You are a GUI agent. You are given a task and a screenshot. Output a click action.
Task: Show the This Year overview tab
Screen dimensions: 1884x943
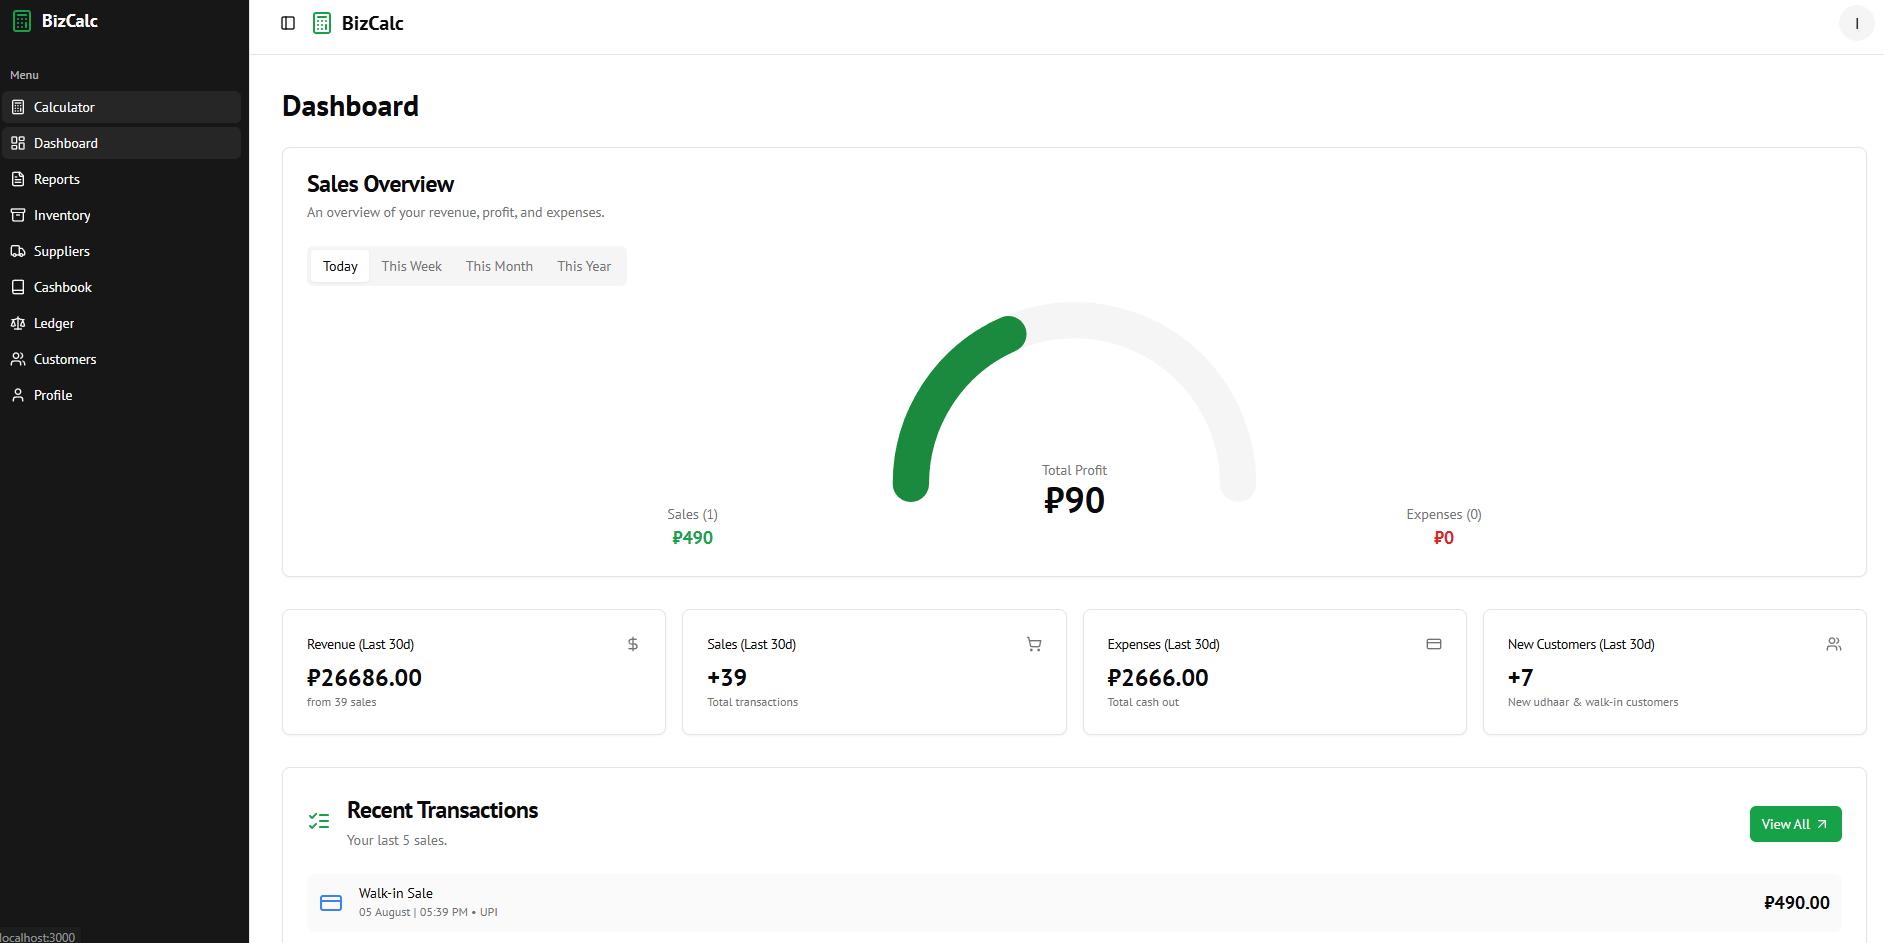[584, 266]
